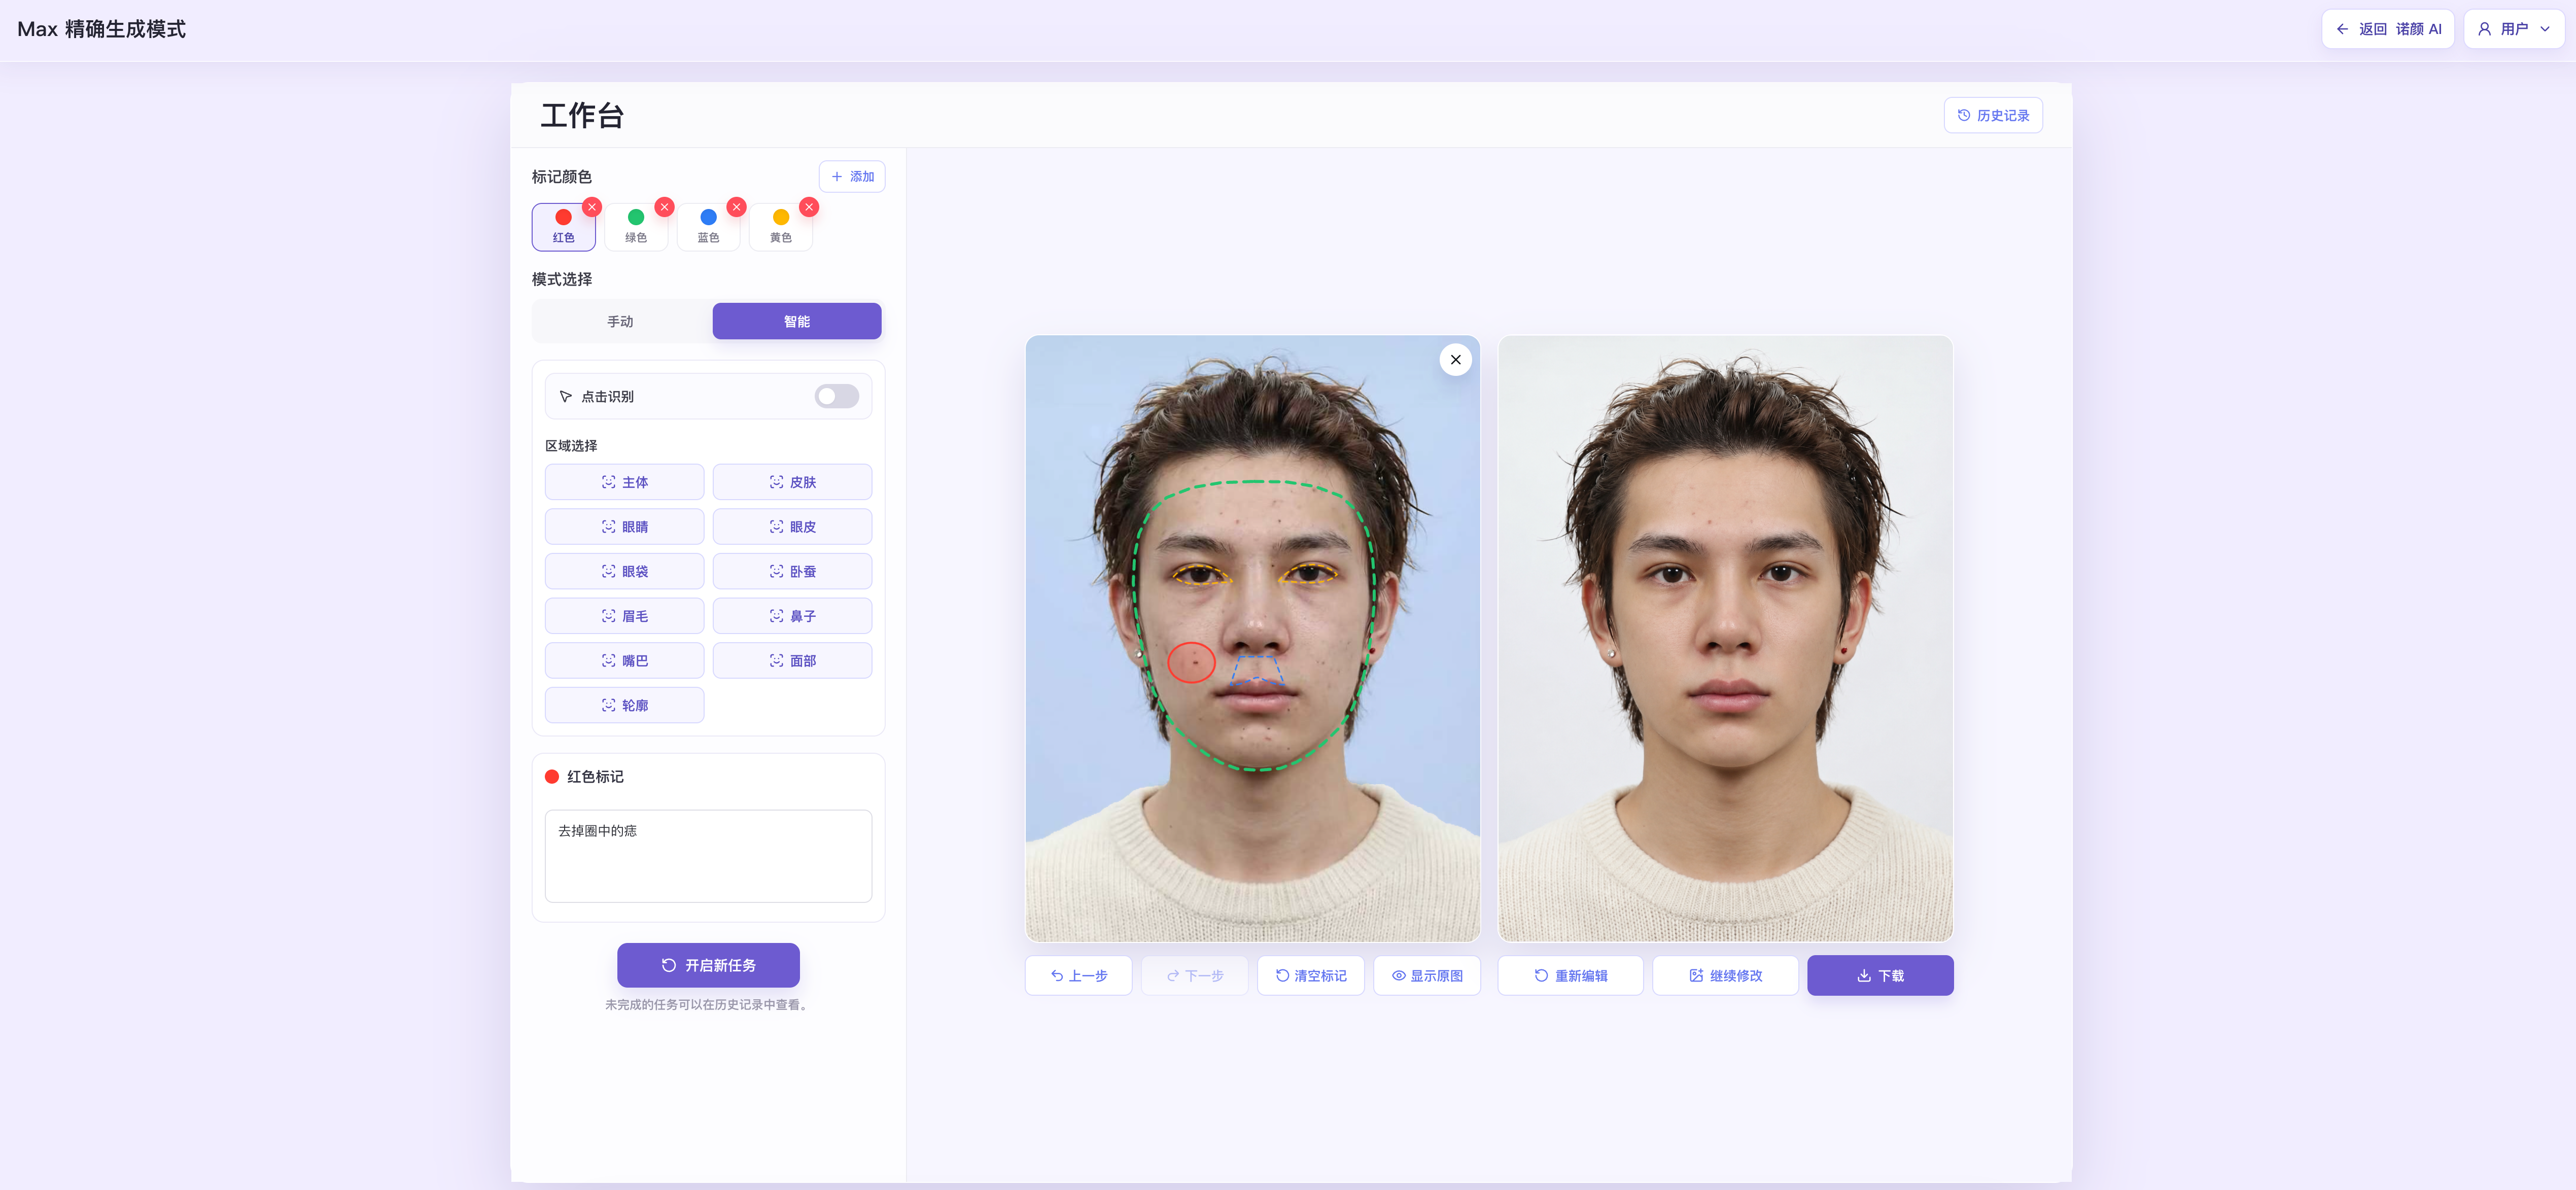Focus the red marker description text box
2576x1190 pixels.
pos(708,856)
